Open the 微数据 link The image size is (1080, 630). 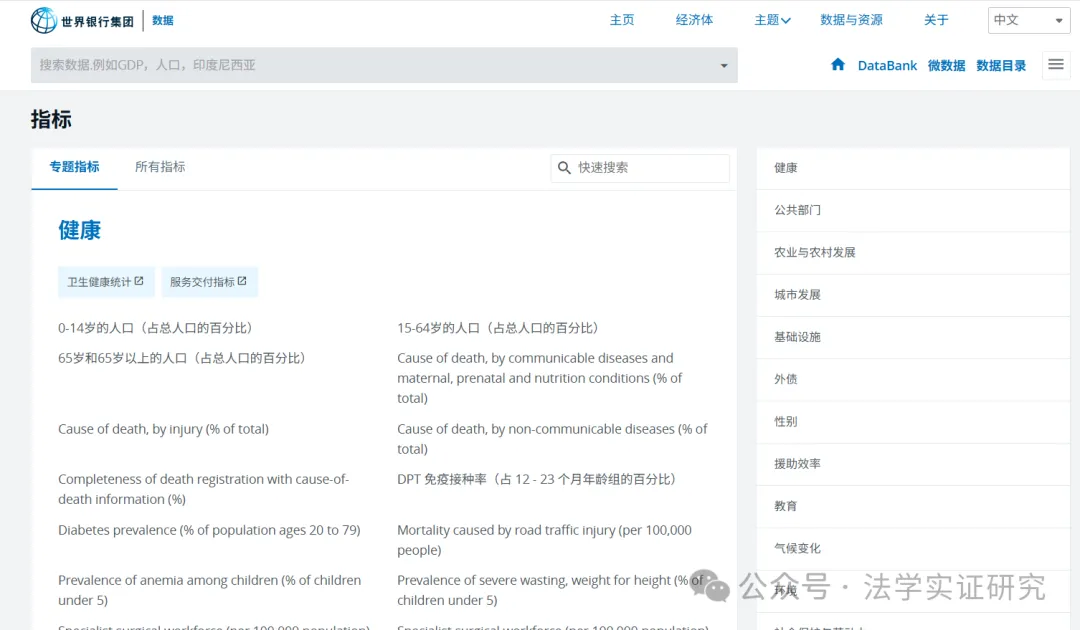946,65
